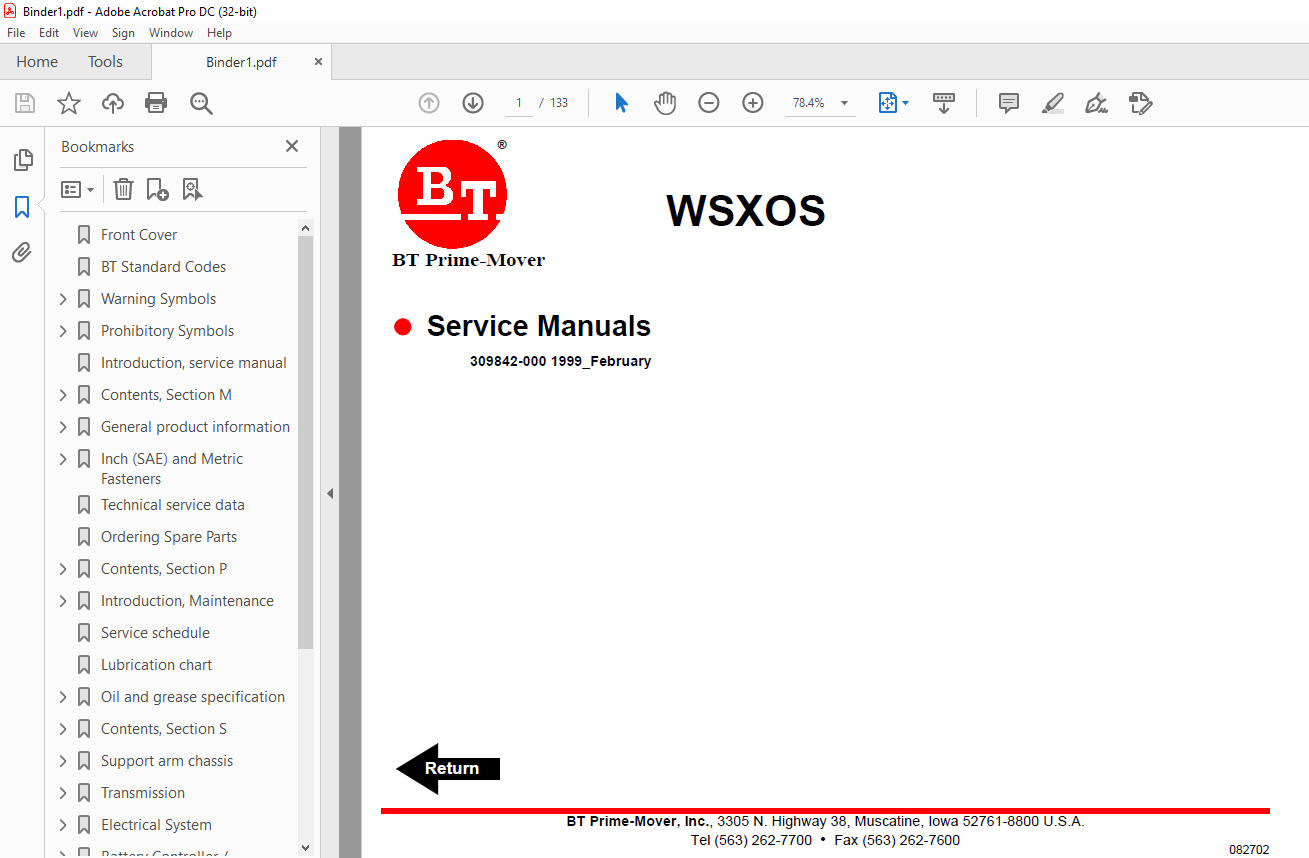The image size is (1309, 858).
Task: Open the View menu
Action: (85, 33)
